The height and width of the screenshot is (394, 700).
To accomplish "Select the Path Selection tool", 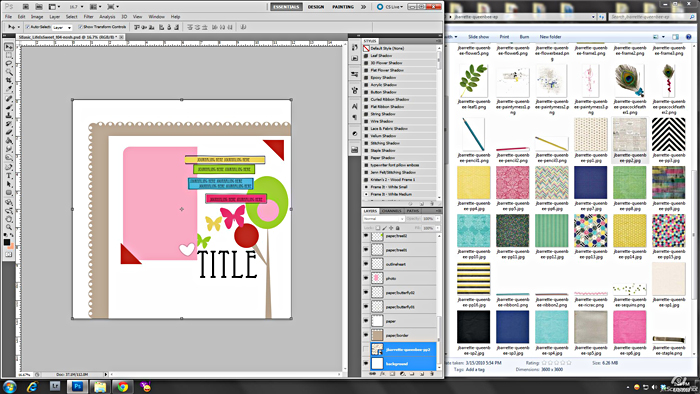I will [x=8, y=184].
